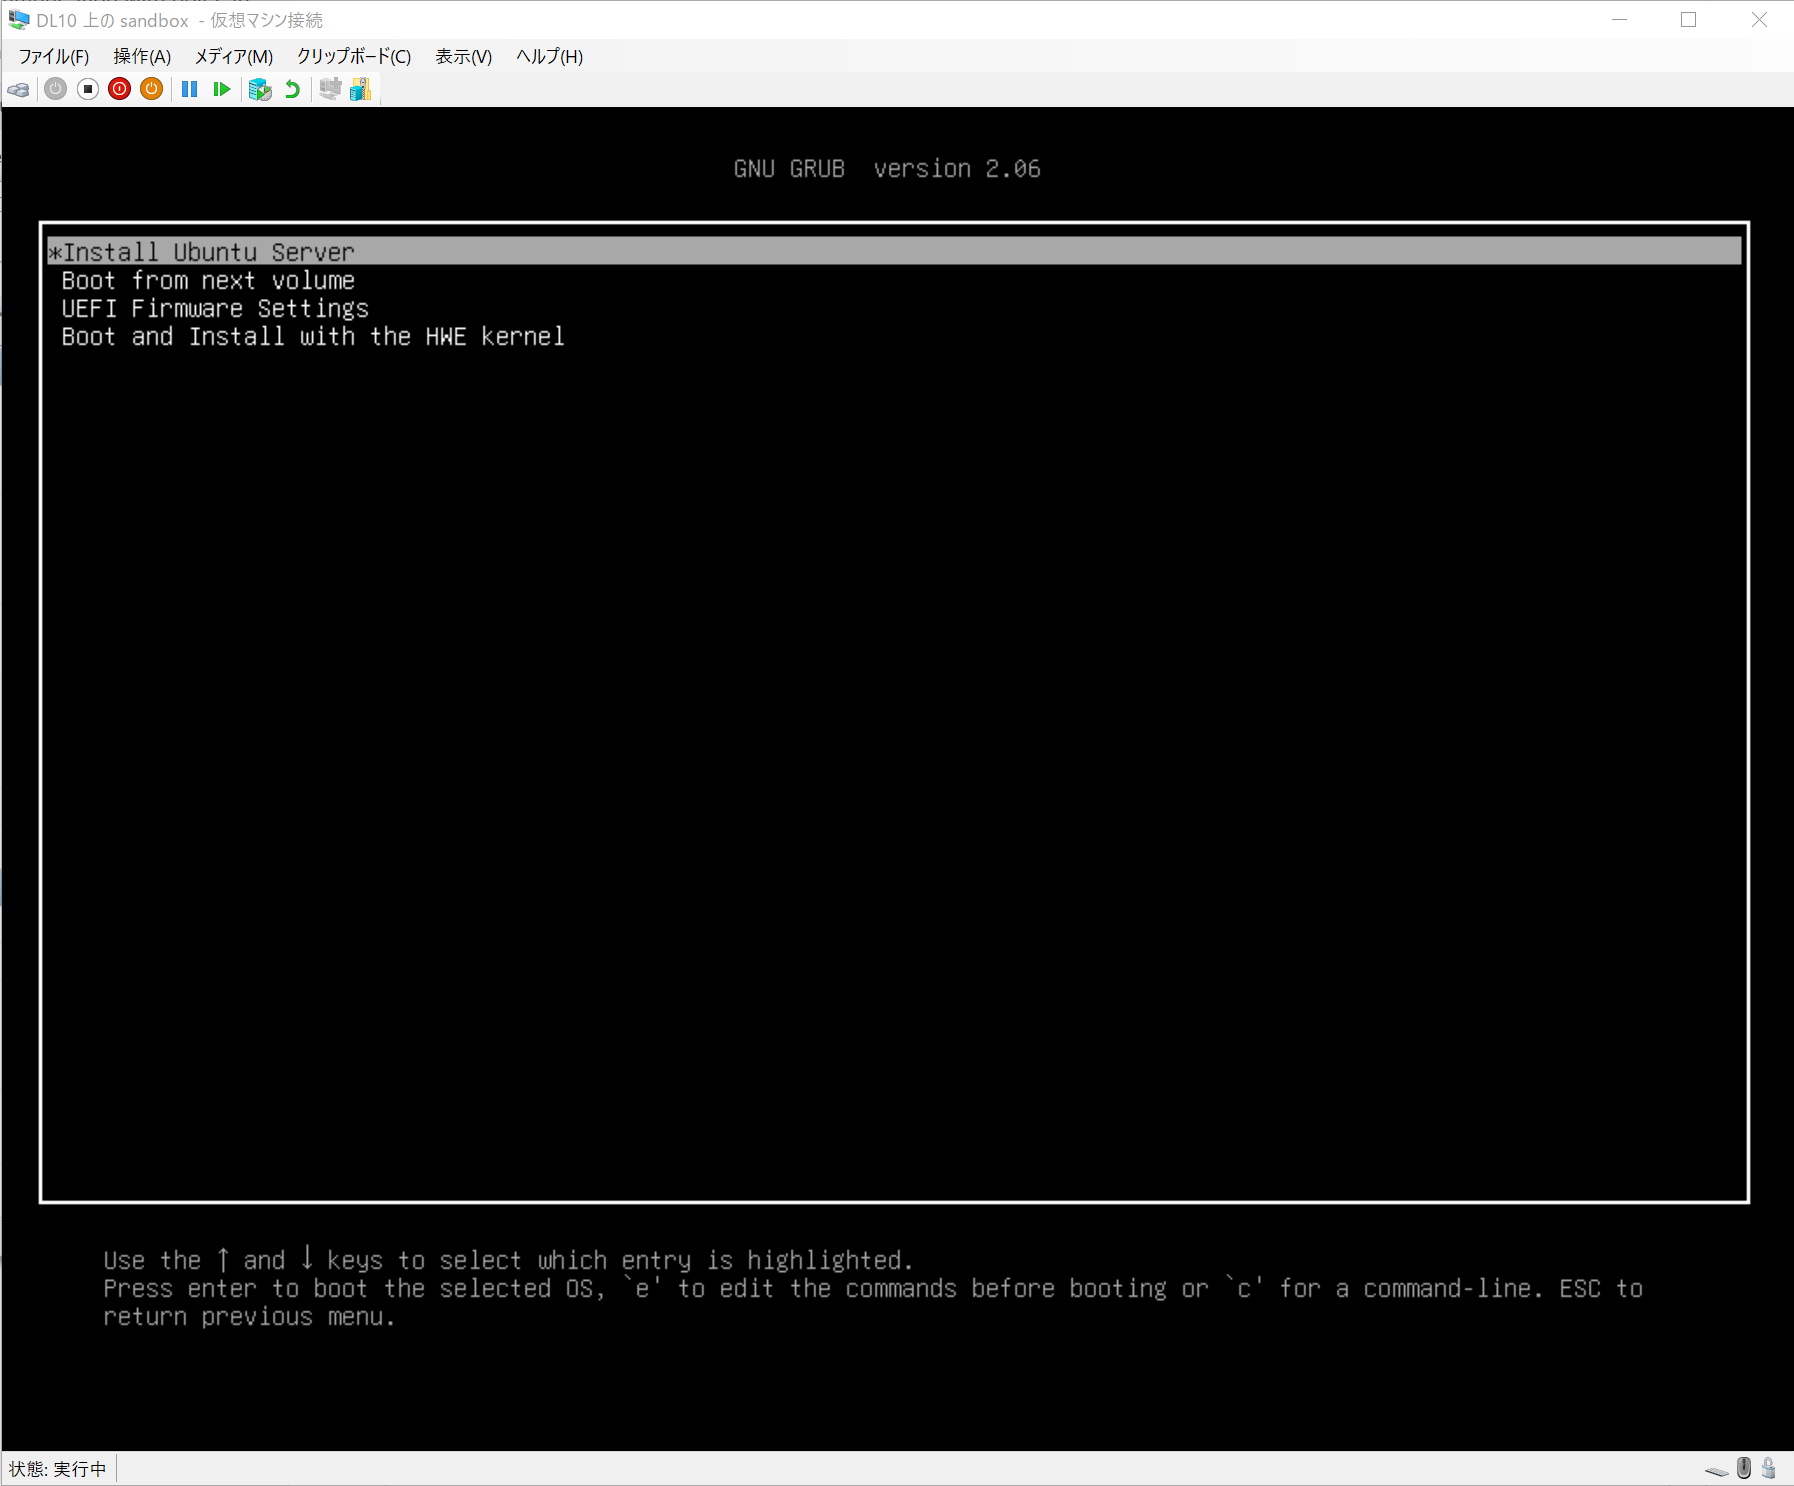Open the ヘルプ(H) menu
This screenshot has width=1794, height=1486.
tap(550, 57)
